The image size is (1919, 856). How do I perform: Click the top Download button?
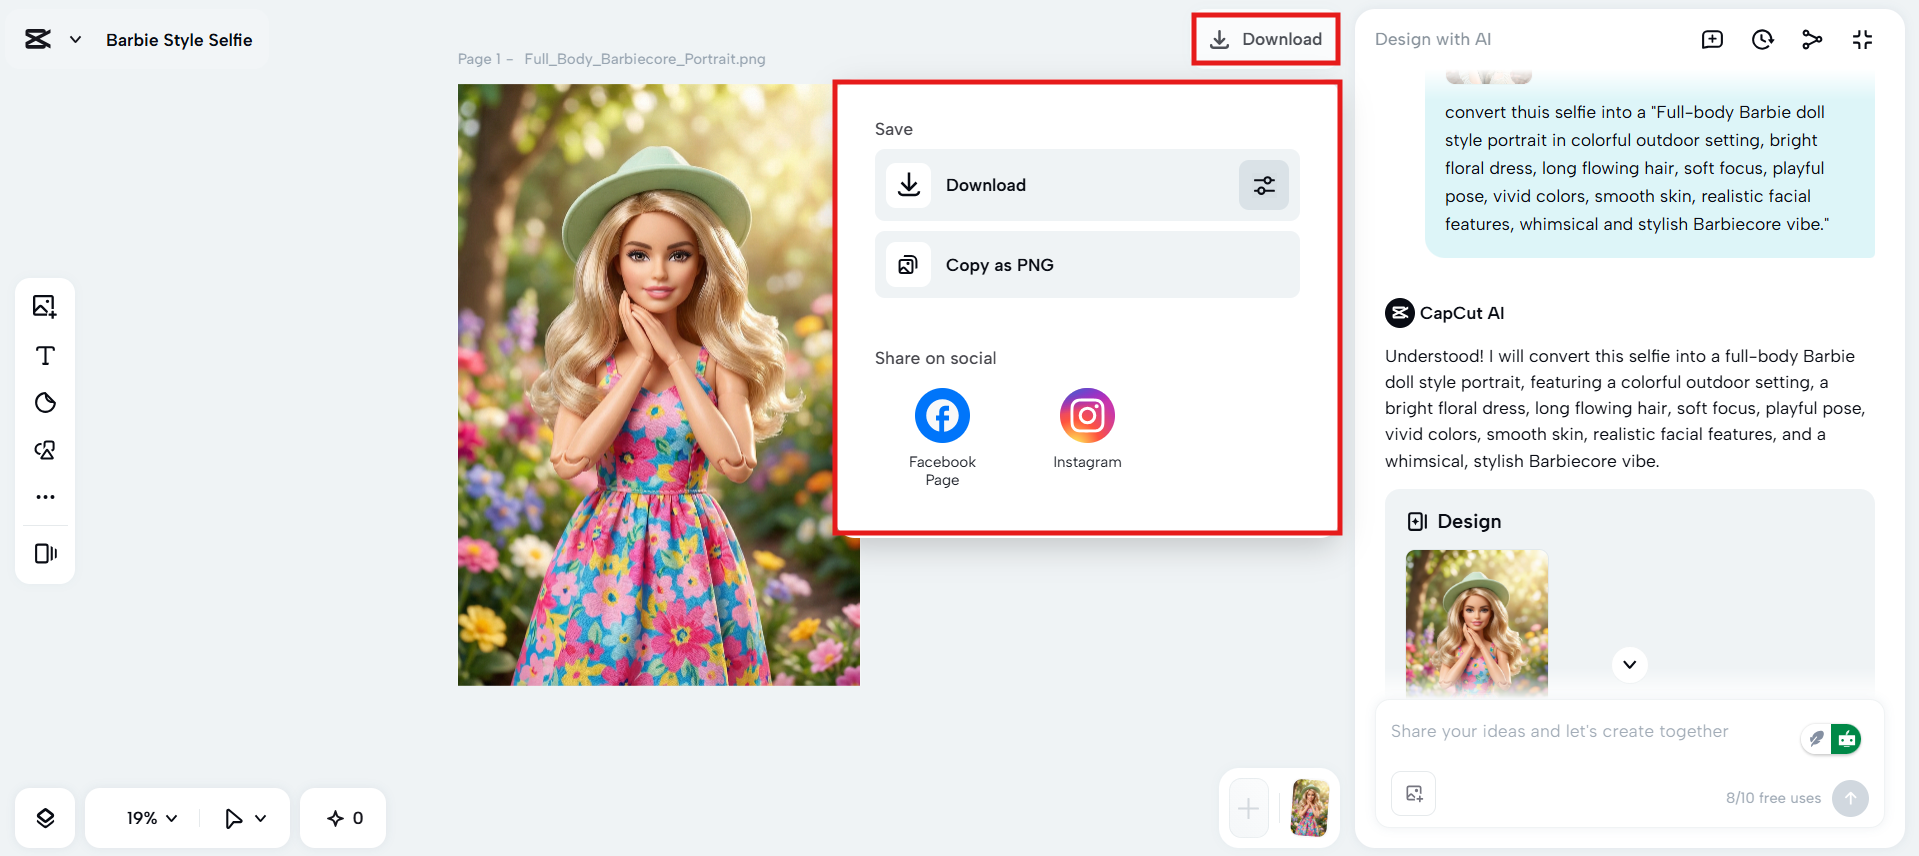[1265, 39]
